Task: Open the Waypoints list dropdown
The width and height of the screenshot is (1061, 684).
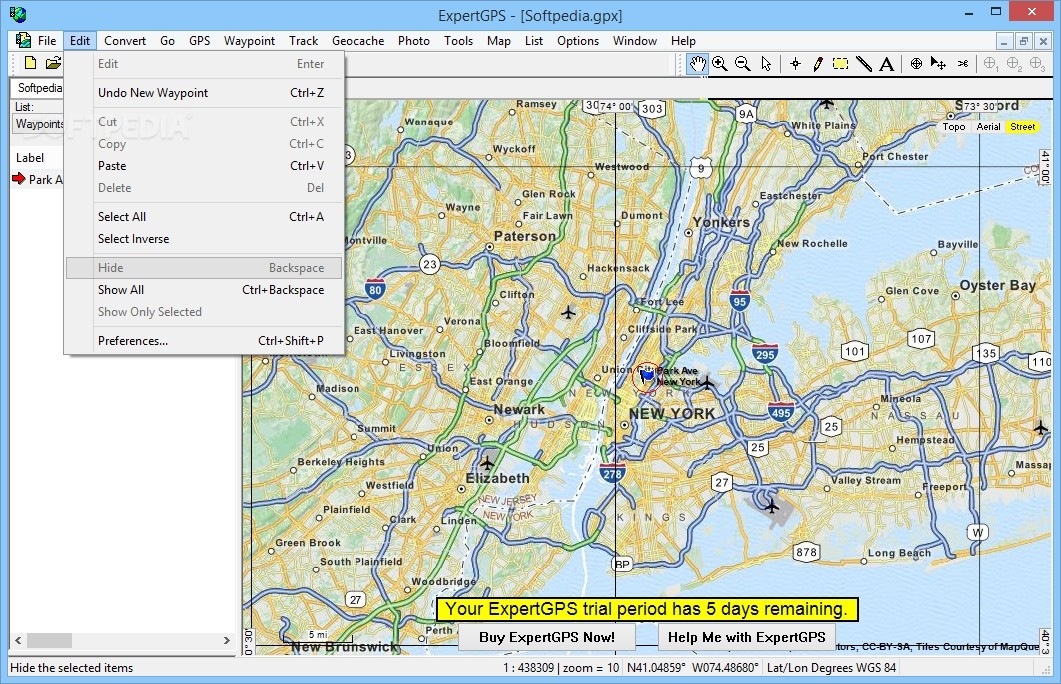Action: coord(38,124)
